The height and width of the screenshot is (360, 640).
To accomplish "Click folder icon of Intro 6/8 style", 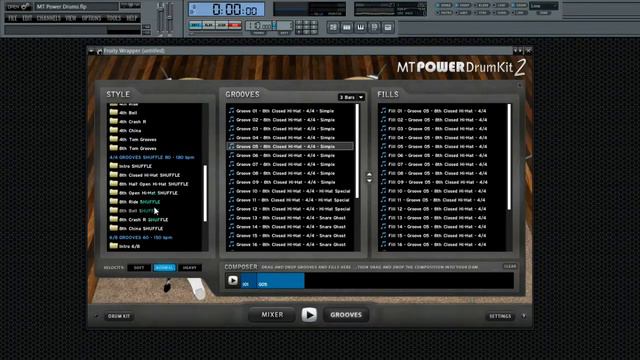I will [114, 246].
